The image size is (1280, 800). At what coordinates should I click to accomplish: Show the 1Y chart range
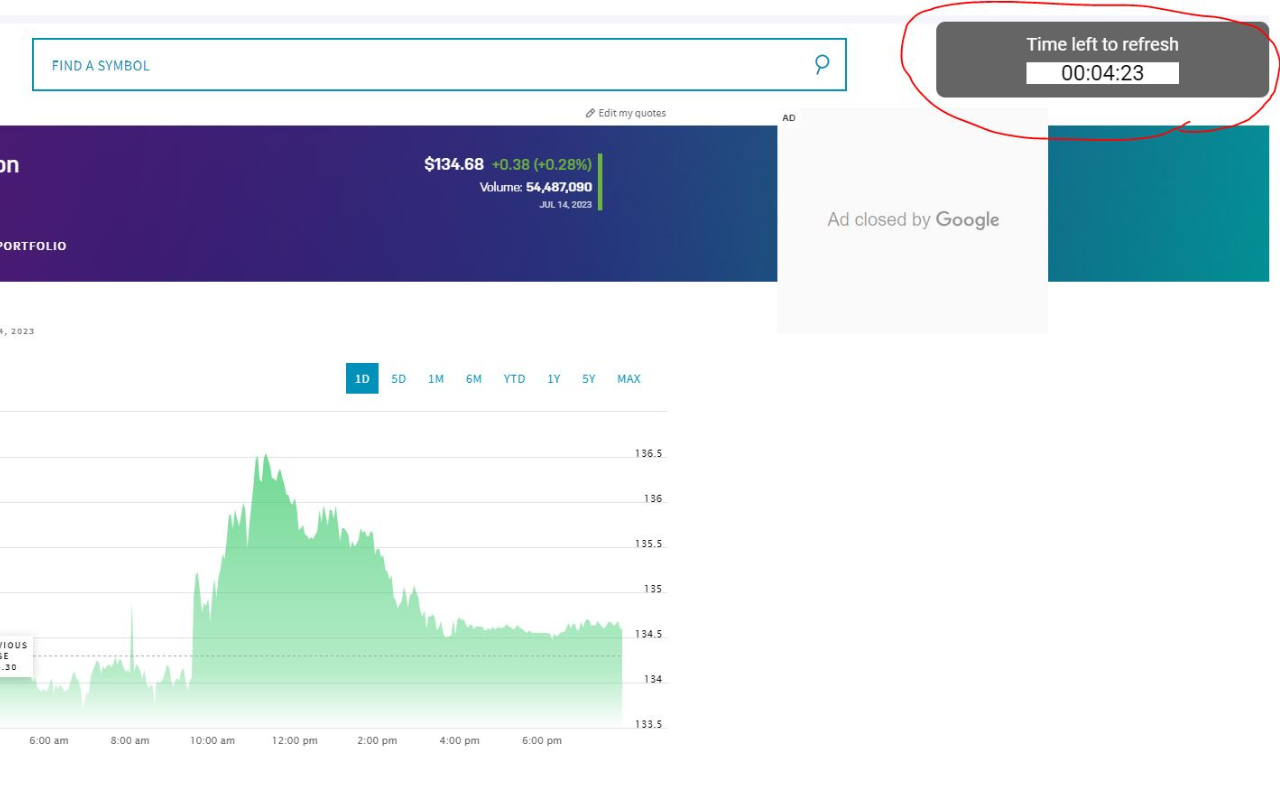coord(553,379)
